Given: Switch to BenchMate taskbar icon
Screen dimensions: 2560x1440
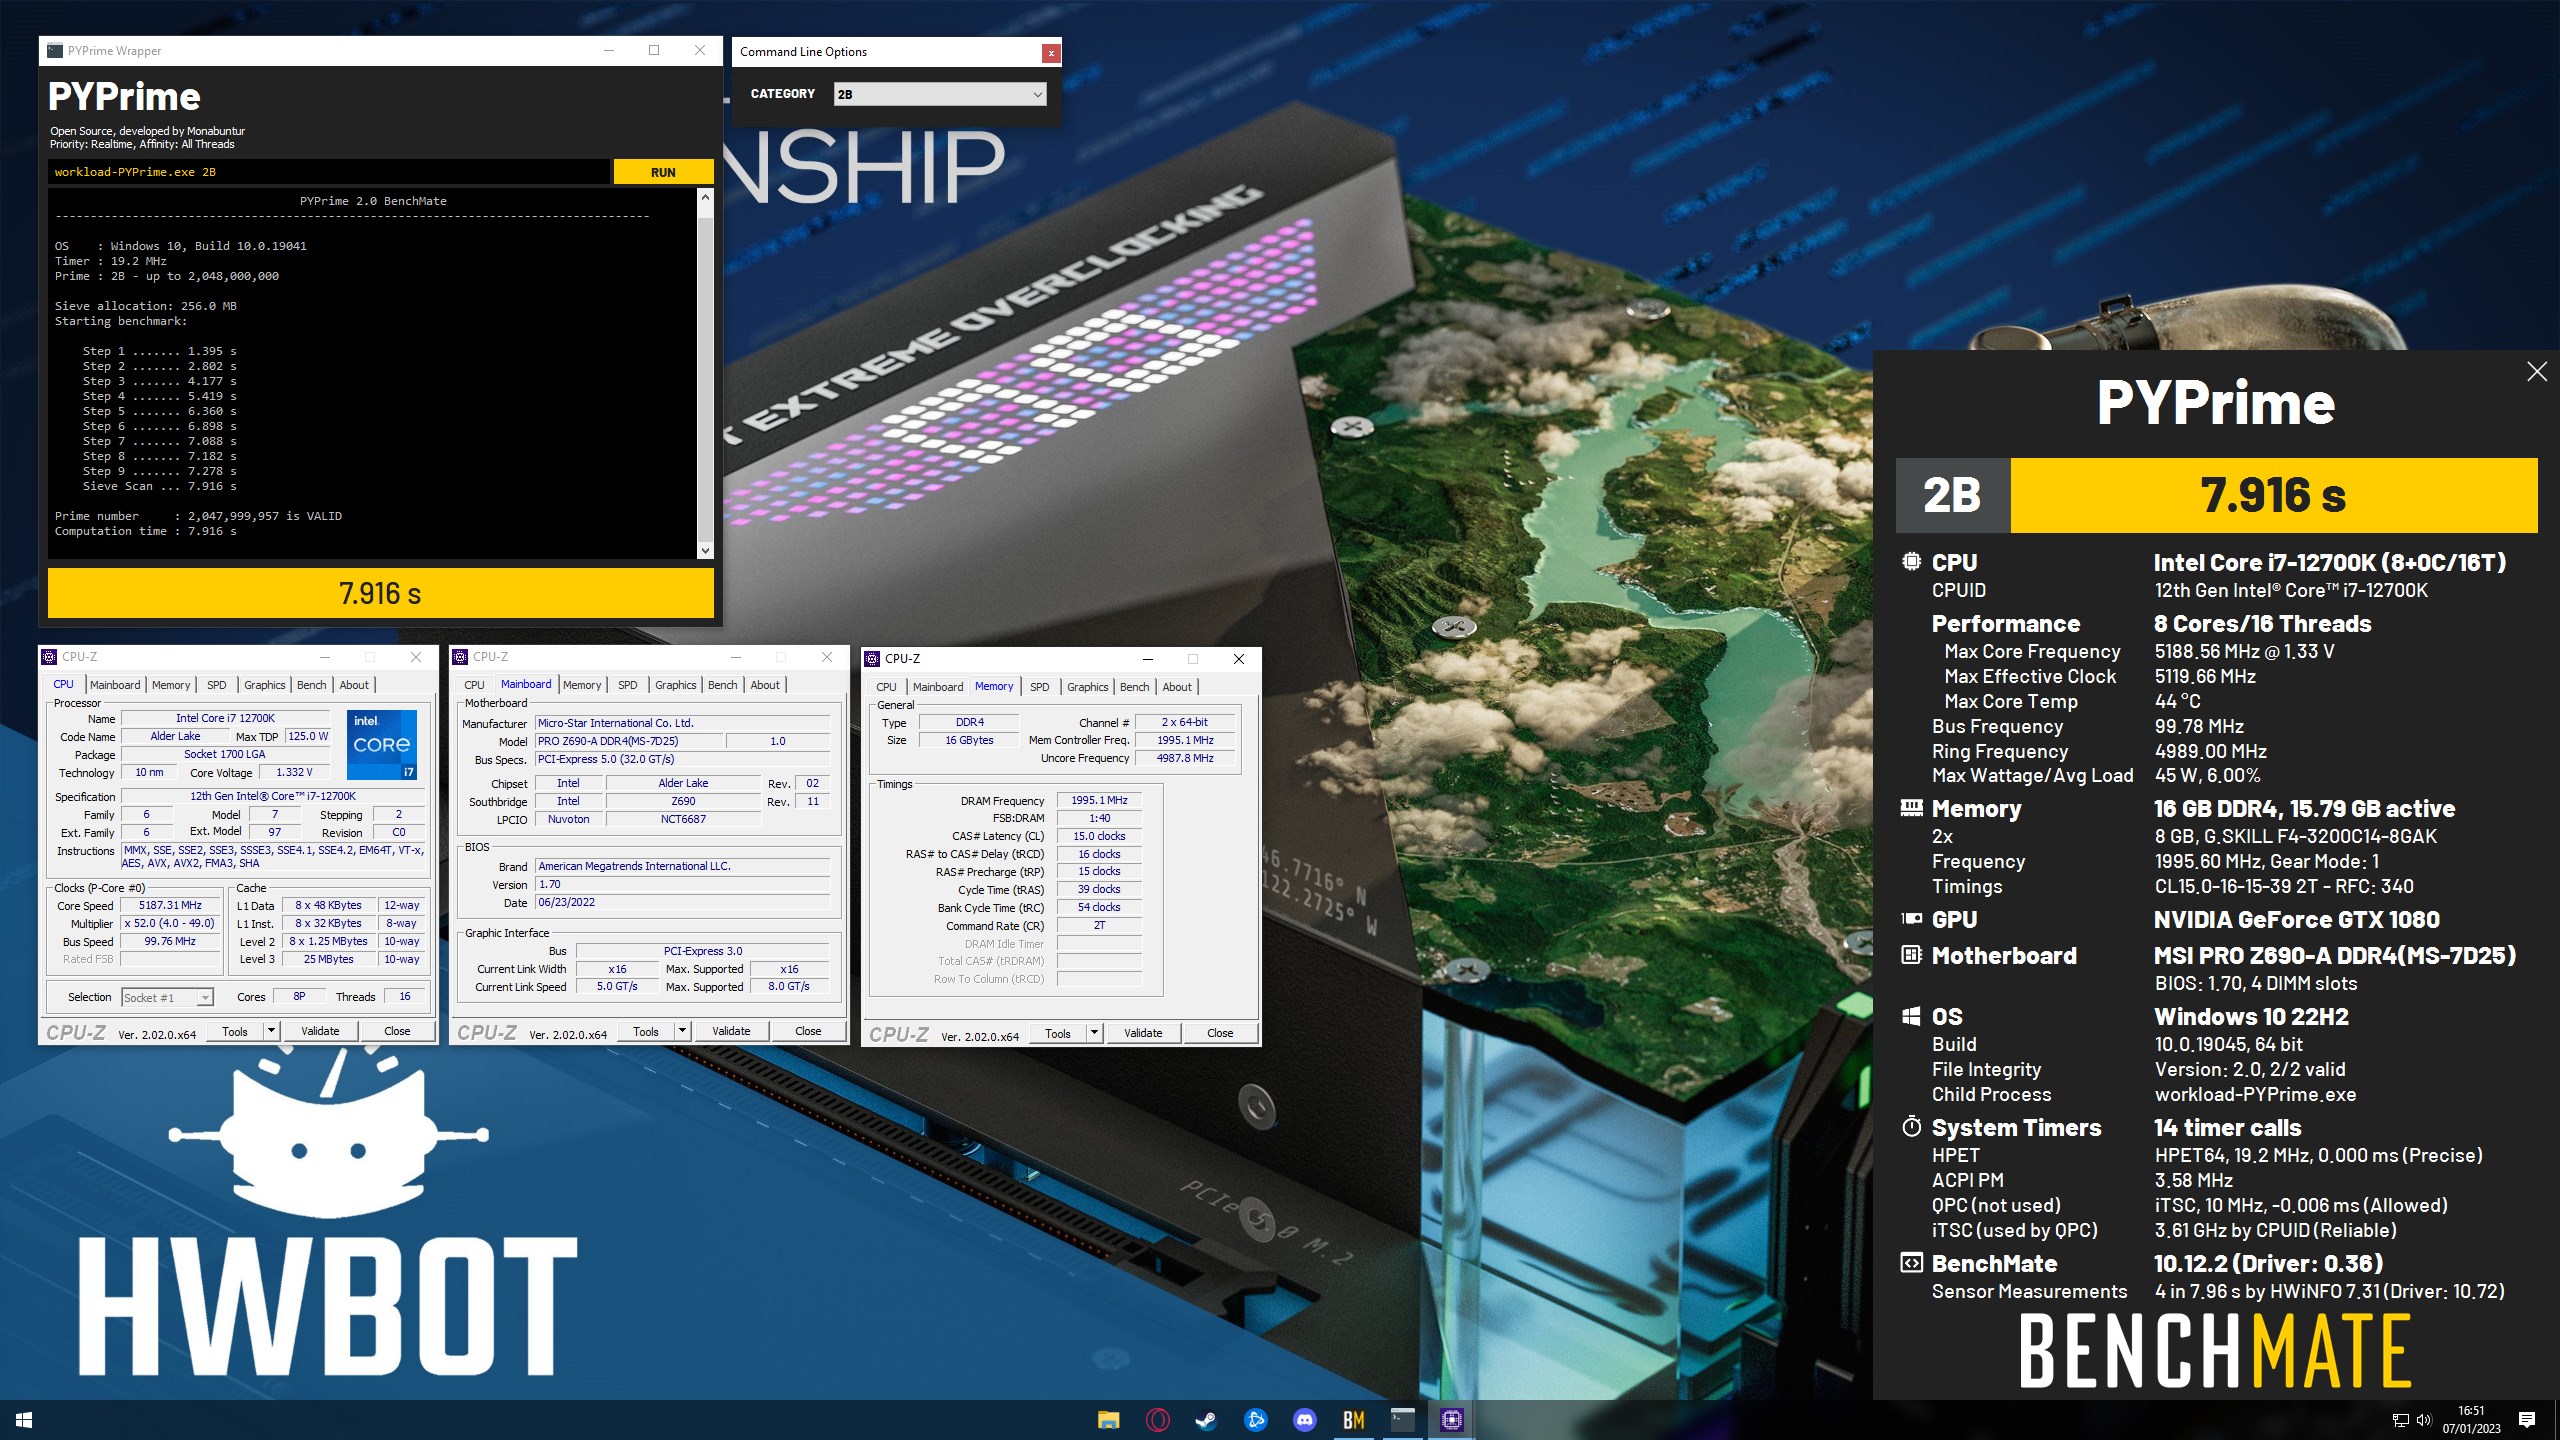Looking at the screenshot, I should [x=1353, y=1420].
